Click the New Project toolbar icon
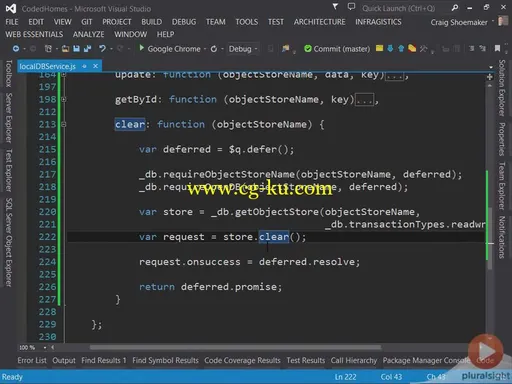512x384 pixels. [48, 49]
